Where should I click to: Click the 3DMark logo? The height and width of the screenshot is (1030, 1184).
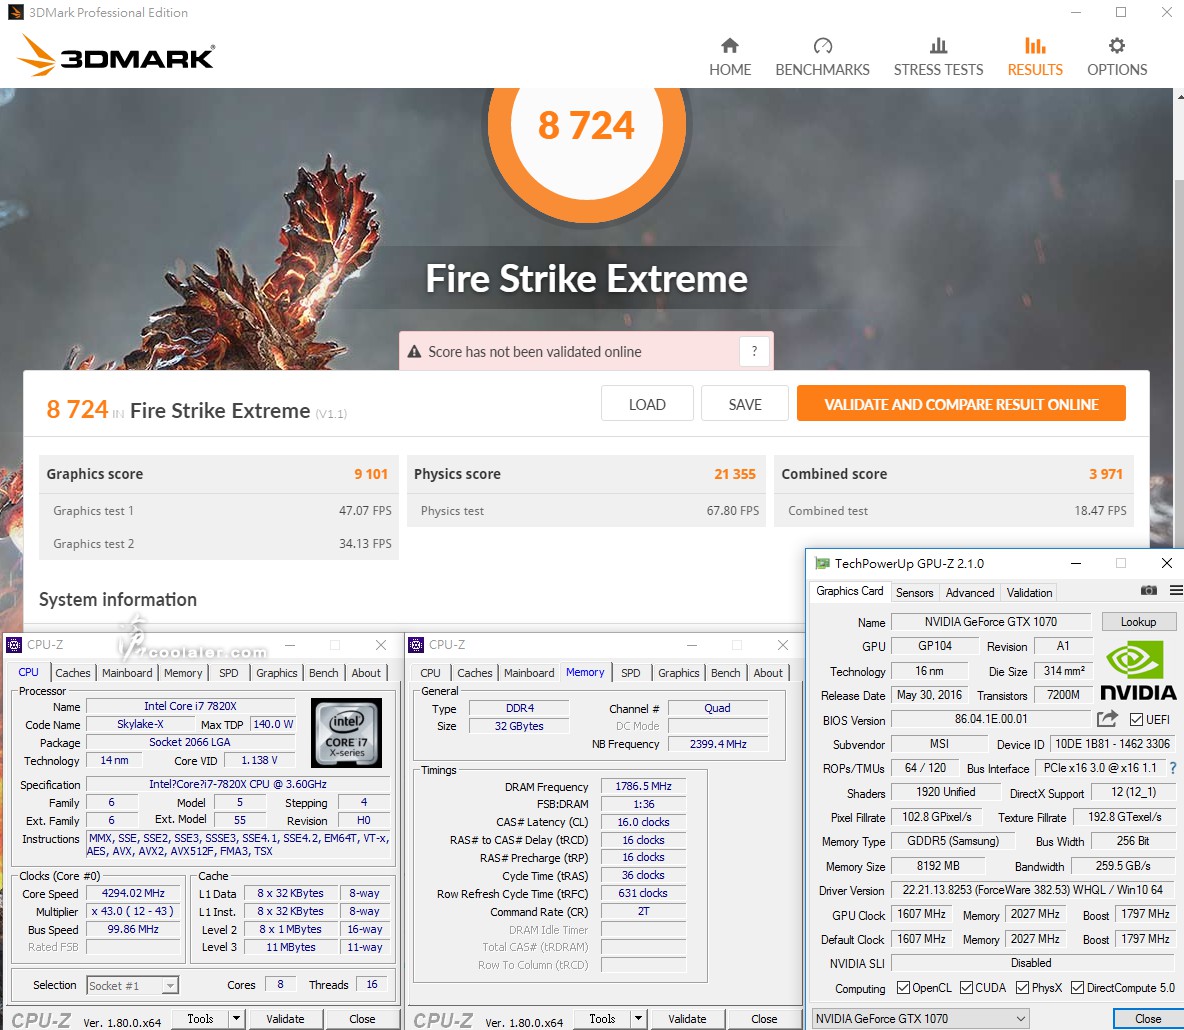coord(116,56)
